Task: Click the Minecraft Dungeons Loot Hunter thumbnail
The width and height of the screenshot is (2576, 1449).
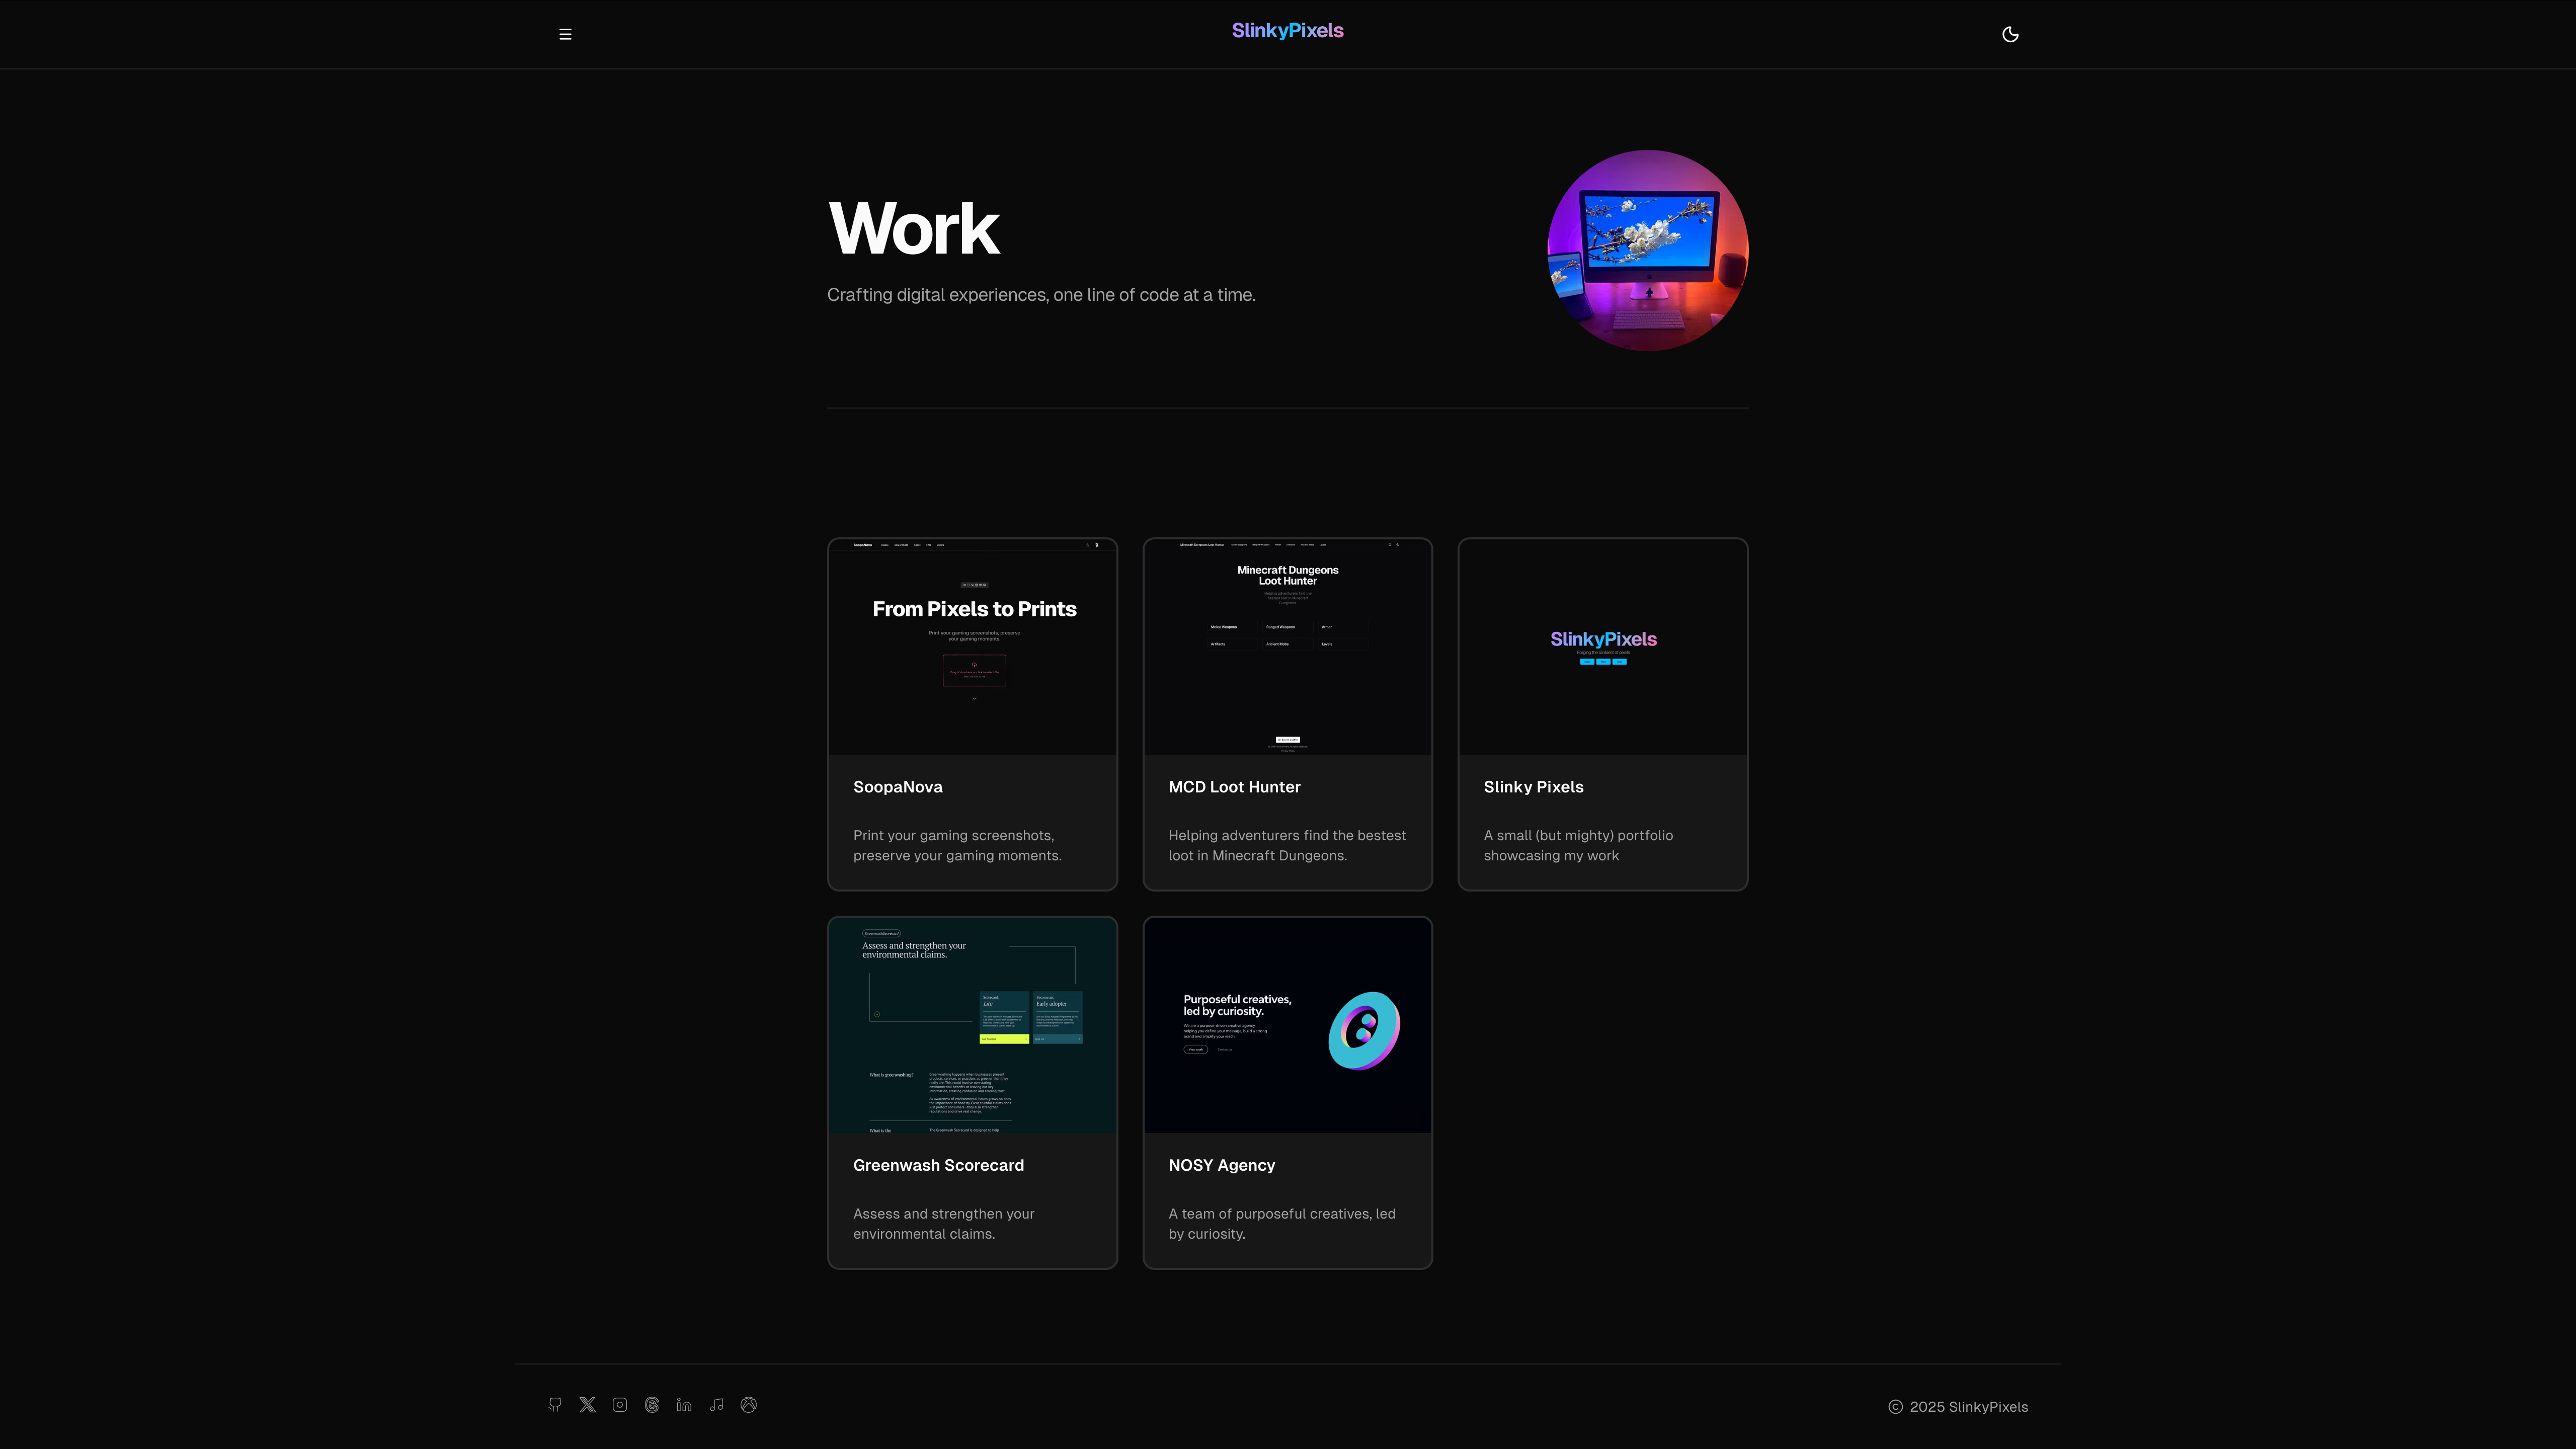Action: coord(1287,647)
